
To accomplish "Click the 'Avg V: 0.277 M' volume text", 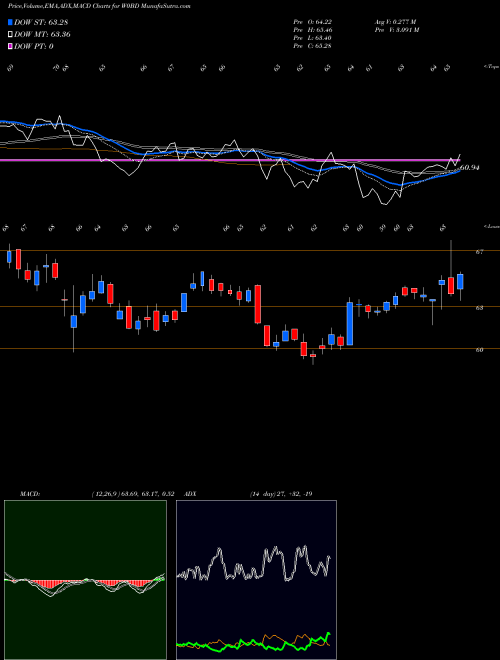I will click(x=395, y=22).
